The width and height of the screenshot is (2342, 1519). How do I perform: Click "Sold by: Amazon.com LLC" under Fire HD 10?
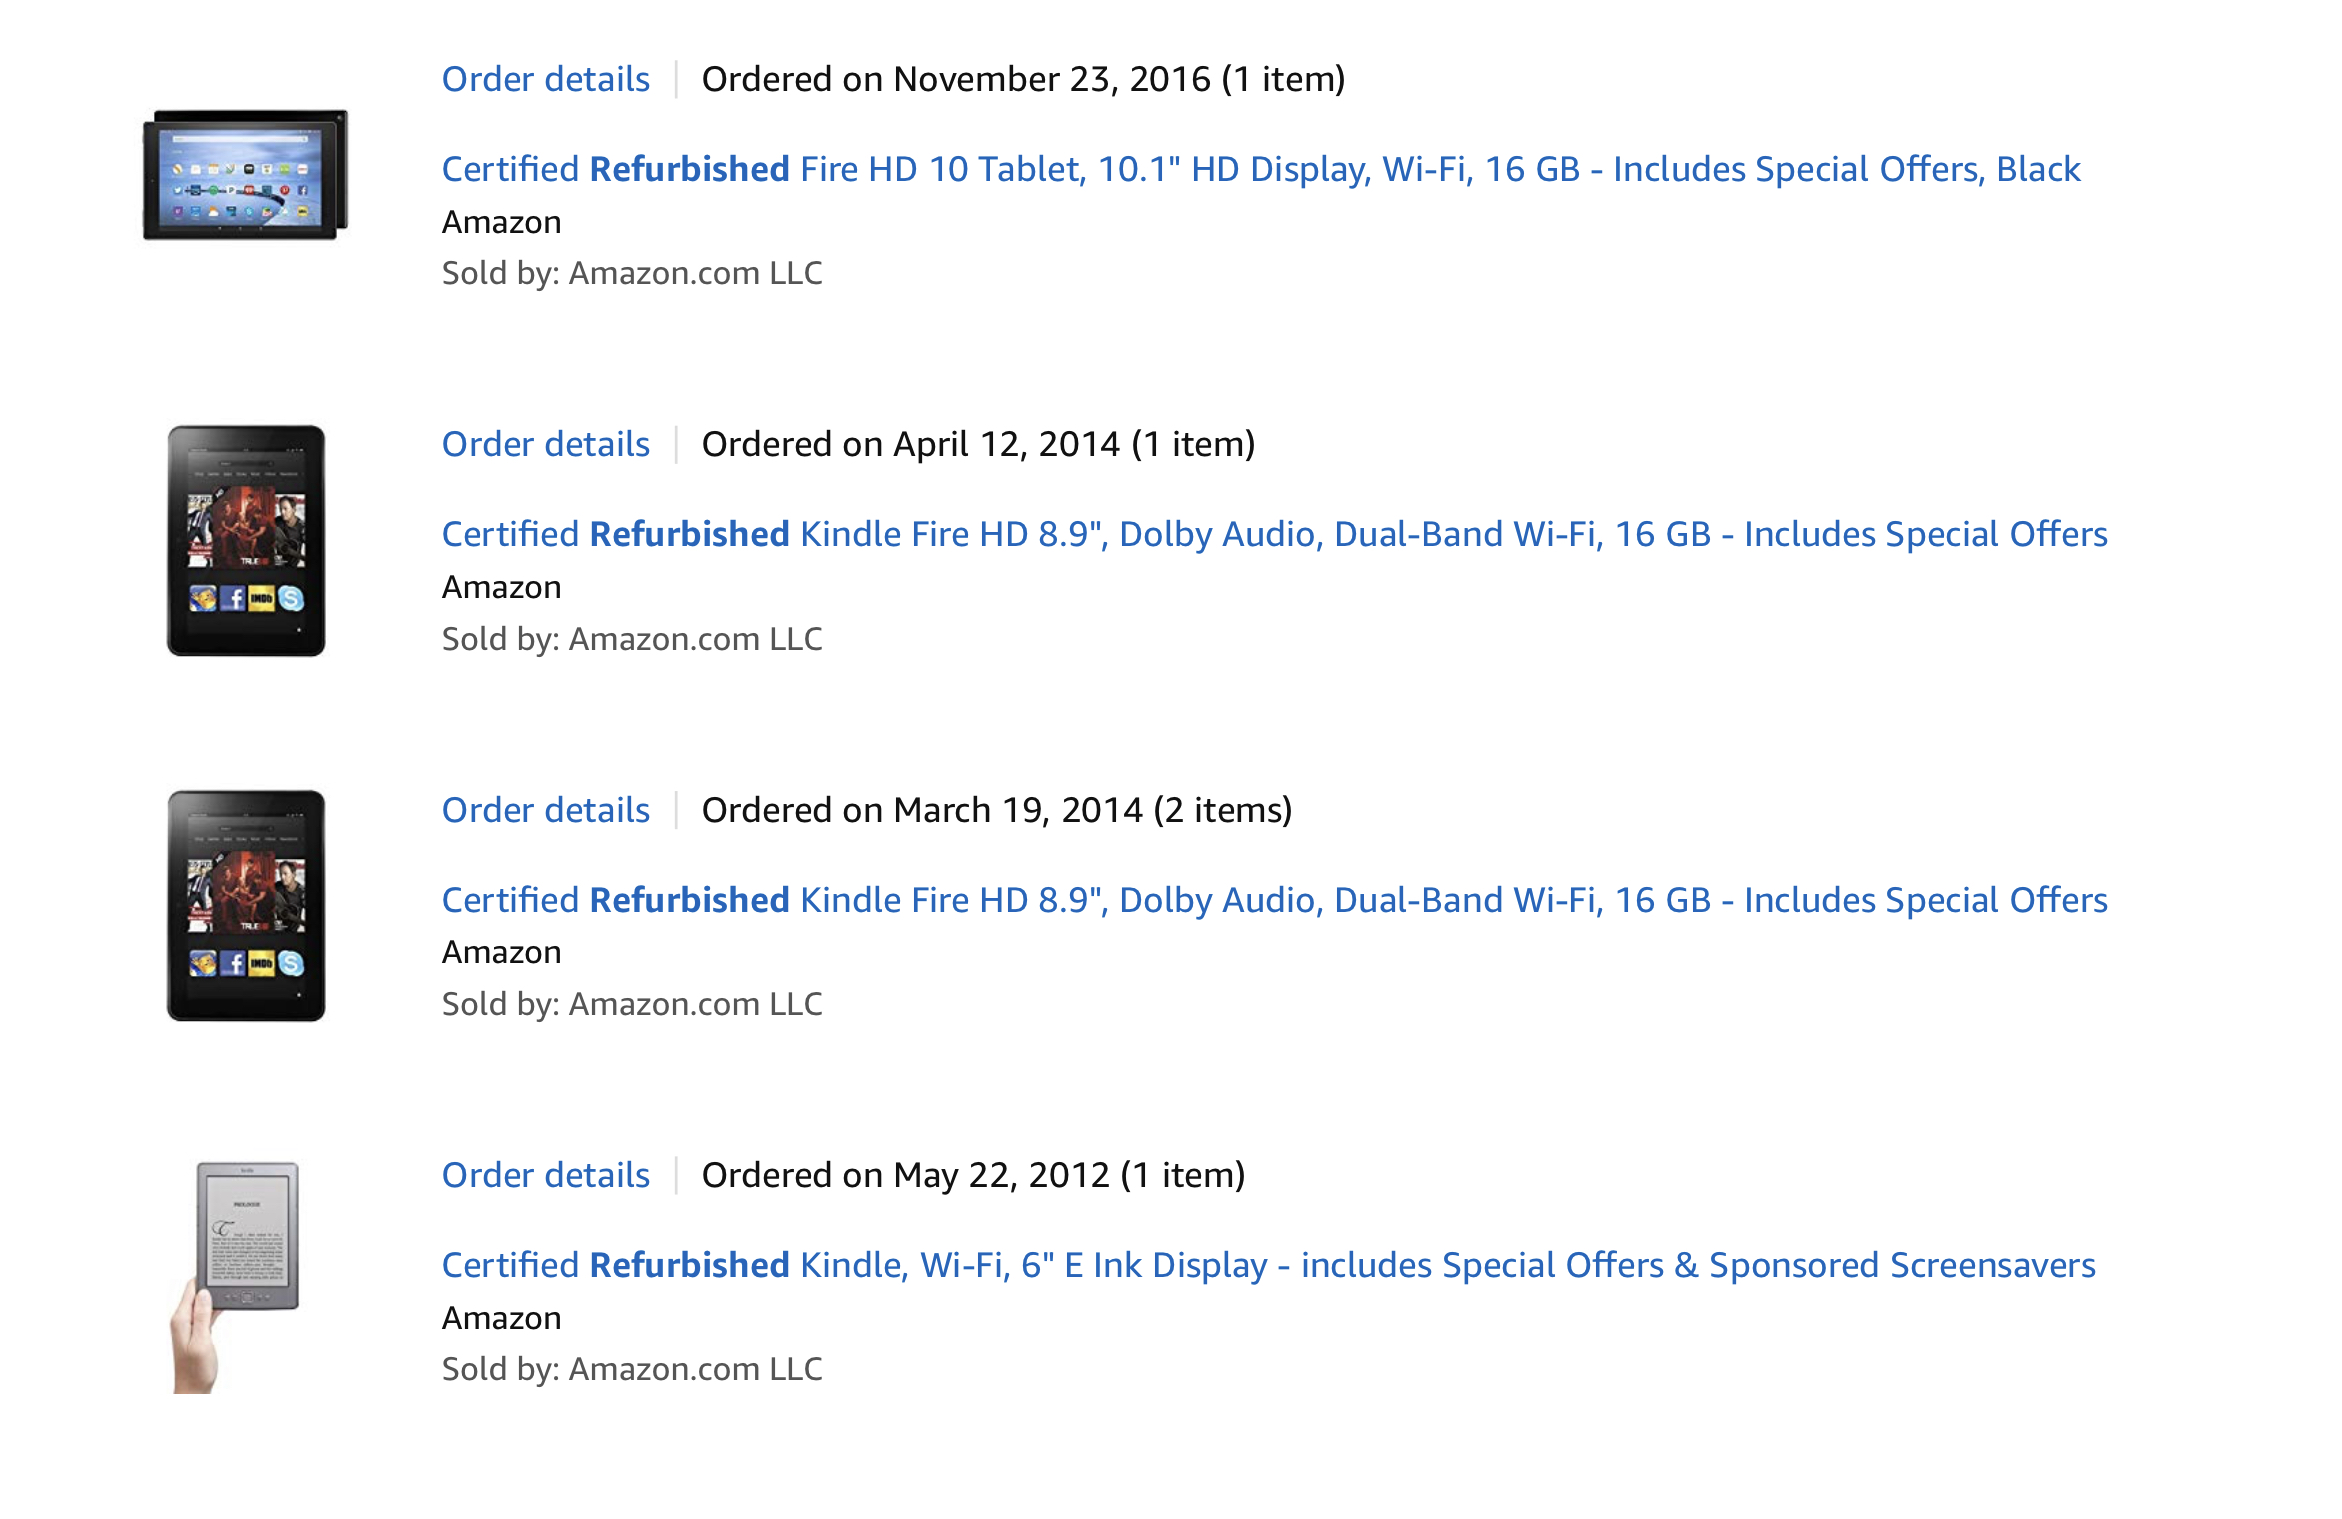point(632,273)
